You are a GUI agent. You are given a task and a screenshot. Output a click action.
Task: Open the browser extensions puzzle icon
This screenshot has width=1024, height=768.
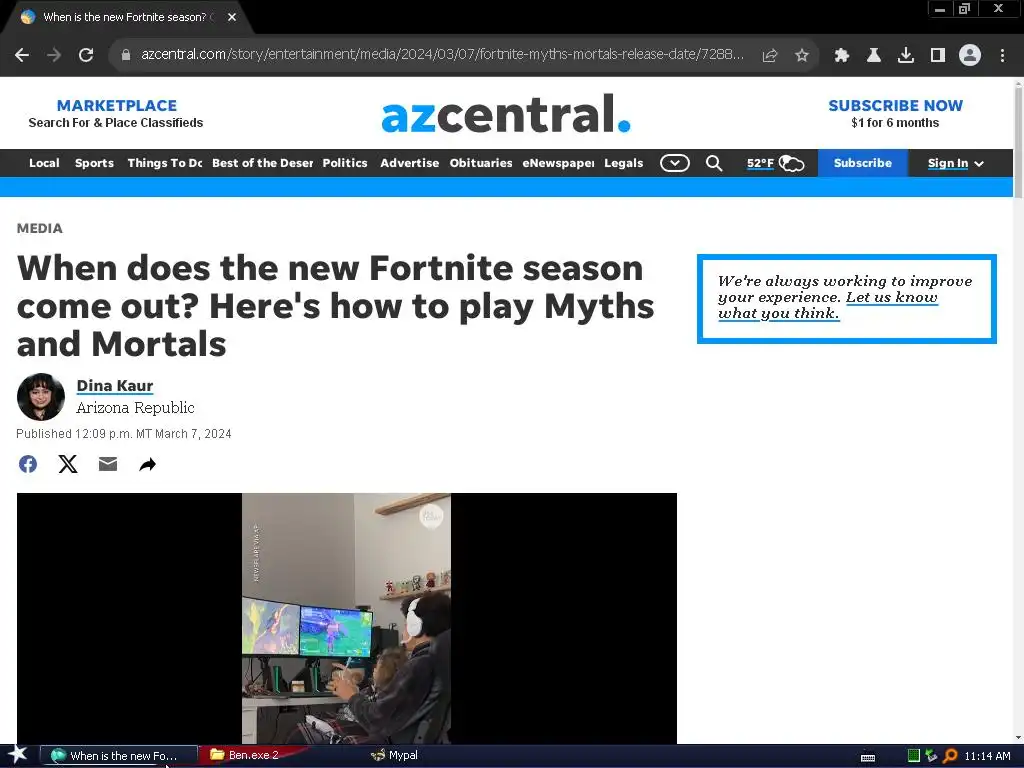842,56
